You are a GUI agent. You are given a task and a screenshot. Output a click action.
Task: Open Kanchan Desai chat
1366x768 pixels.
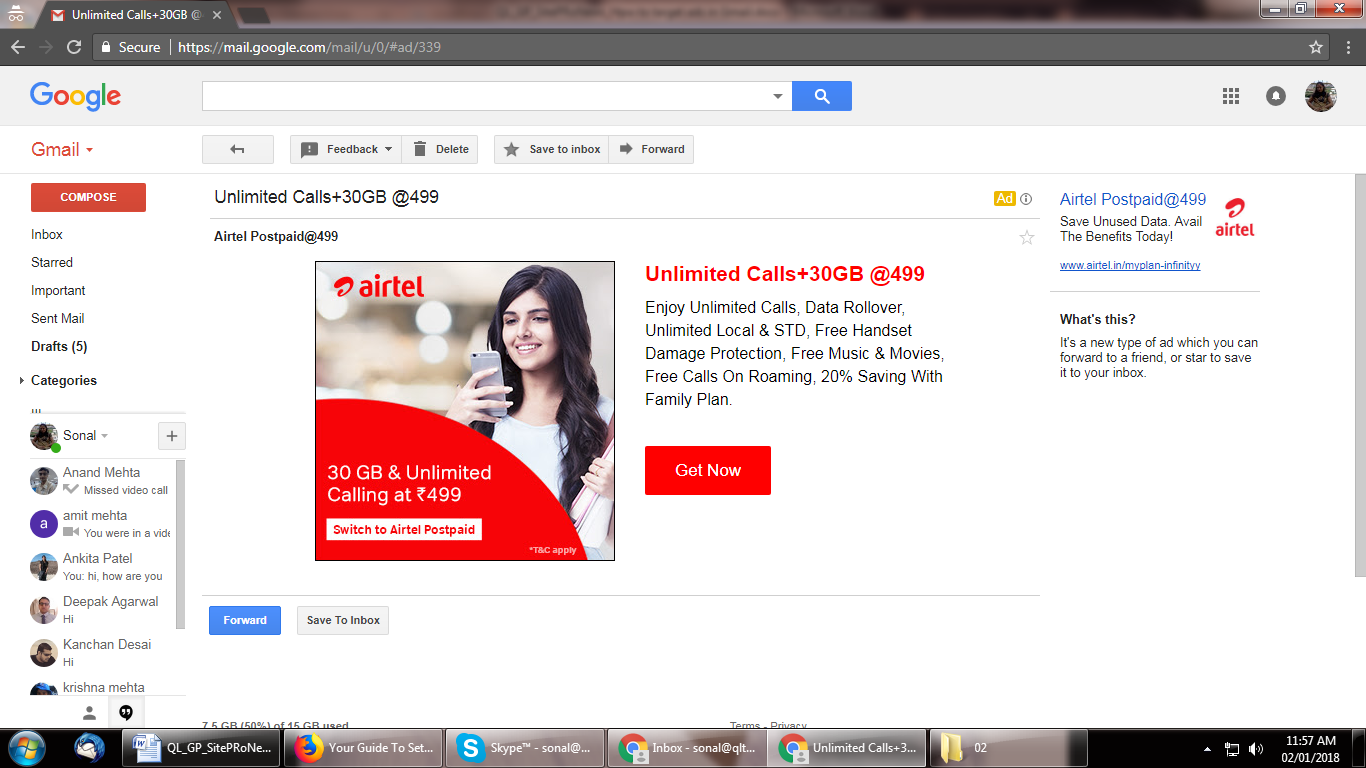pos(102,653)
